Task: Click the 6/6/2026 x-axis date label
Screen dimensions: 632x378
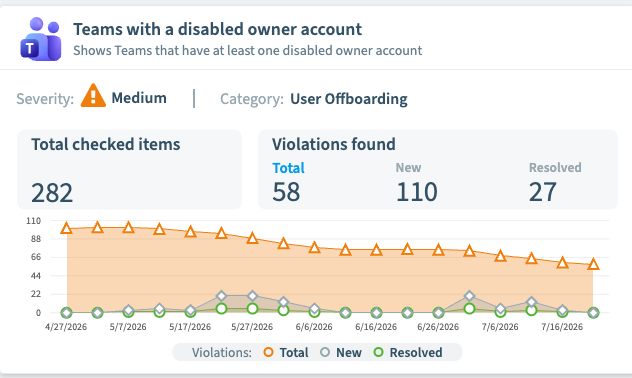Action: [314, 327]
